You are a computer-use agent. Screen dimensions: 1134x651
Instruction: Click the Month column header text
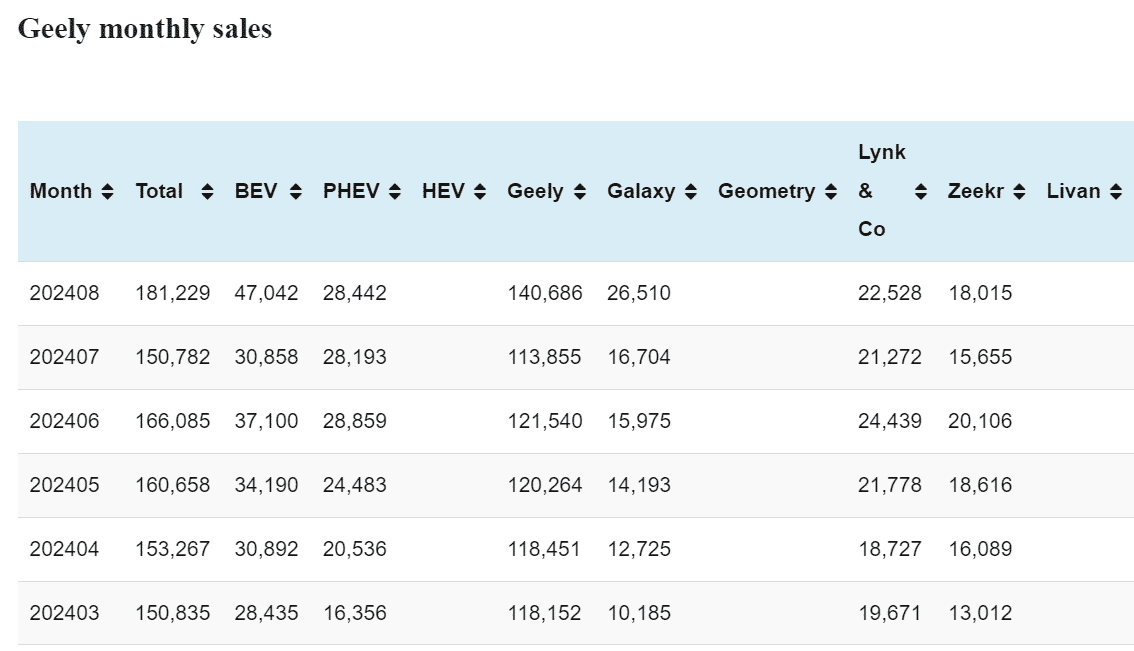(x=61, y=192)
